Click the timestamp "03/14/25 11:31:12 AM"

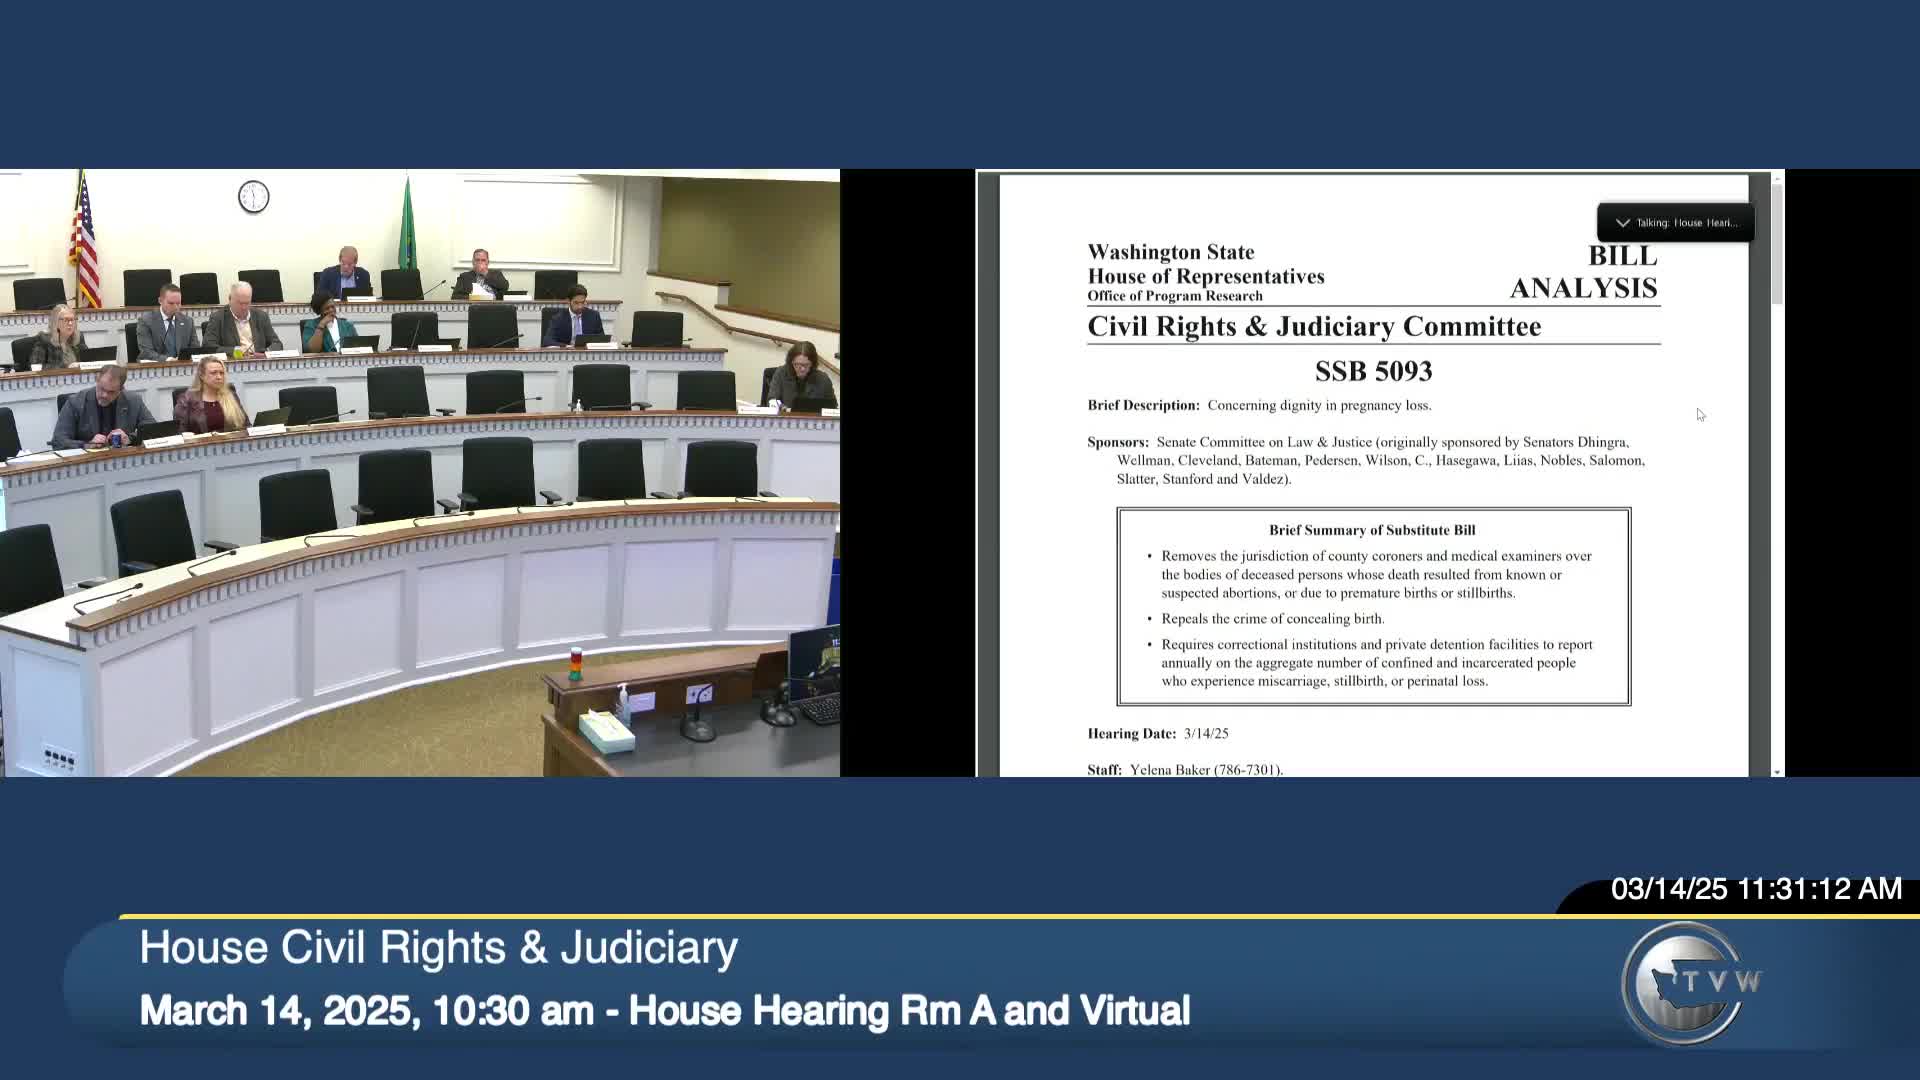1755,888
